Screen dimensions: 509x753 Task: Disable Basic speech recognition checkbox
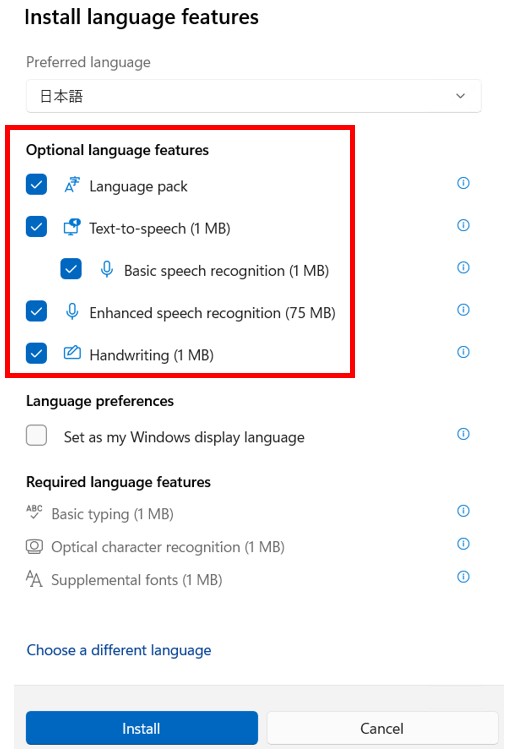coord(71,269)
